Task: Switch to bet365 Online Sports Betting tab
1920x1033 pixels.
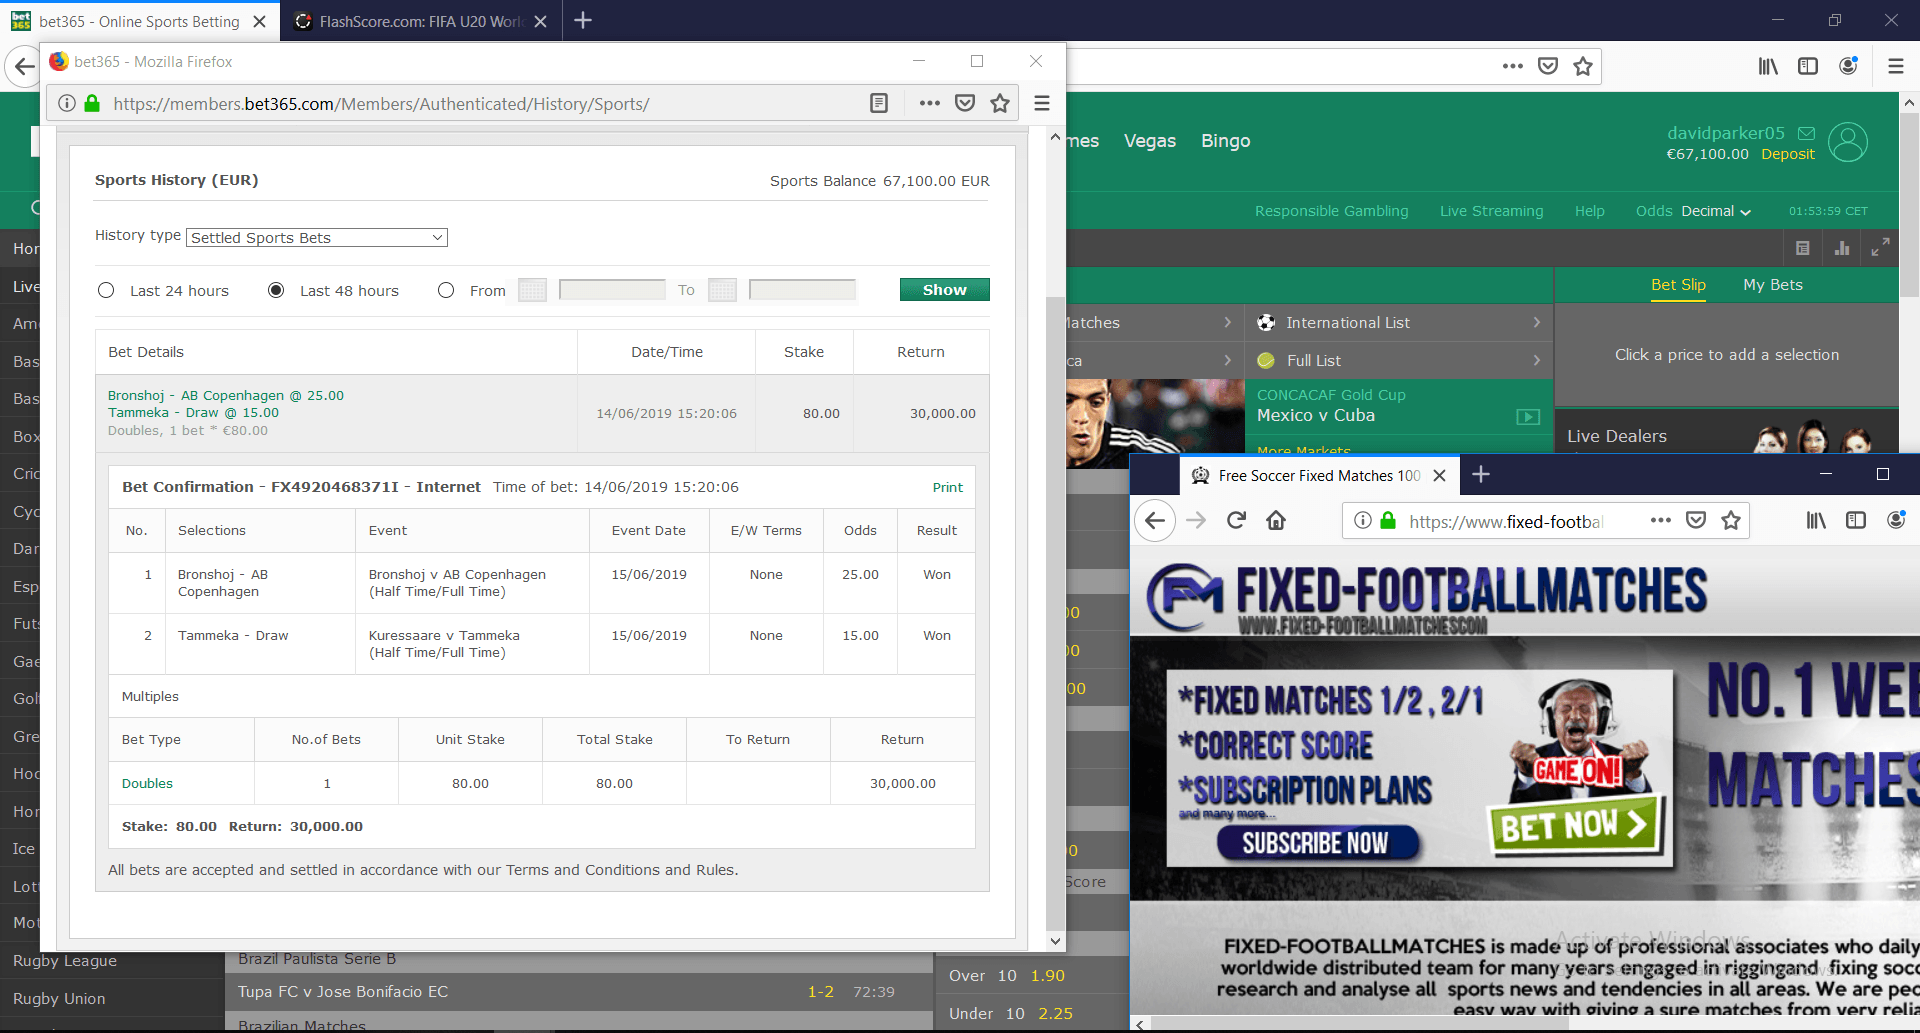Action: point(139,21)
